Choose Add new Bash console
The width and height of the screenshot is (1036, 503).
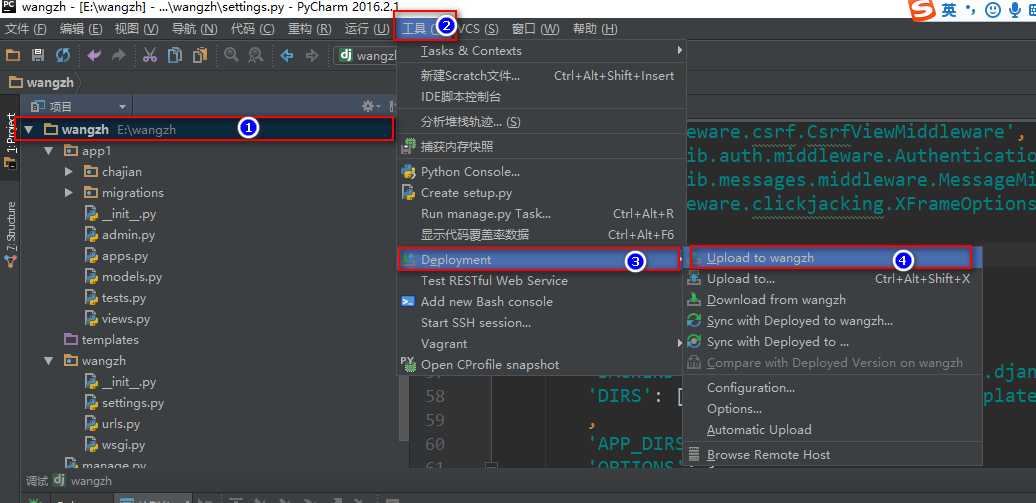542,301
